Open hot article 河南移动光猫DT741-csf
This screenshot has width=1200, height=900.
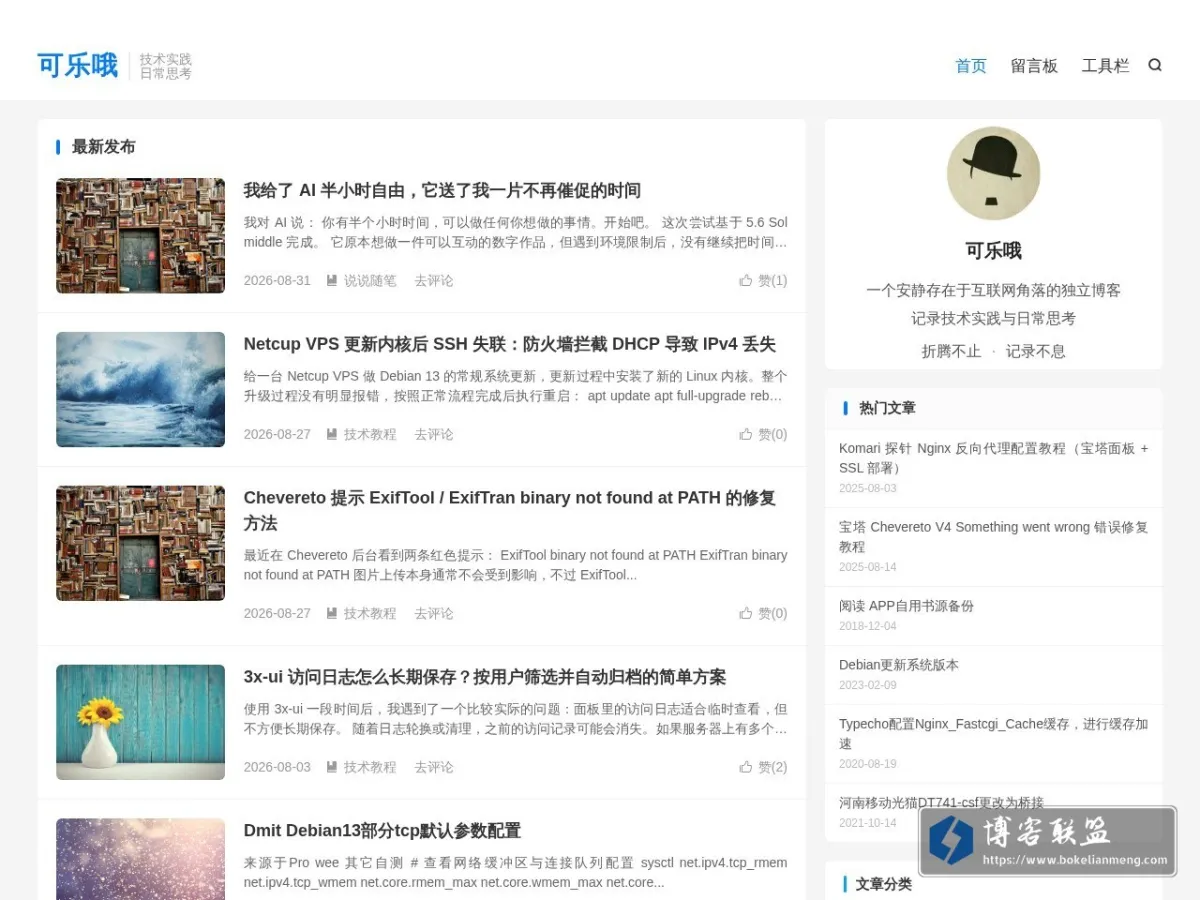pyautogui.click(x=941, y=802)
